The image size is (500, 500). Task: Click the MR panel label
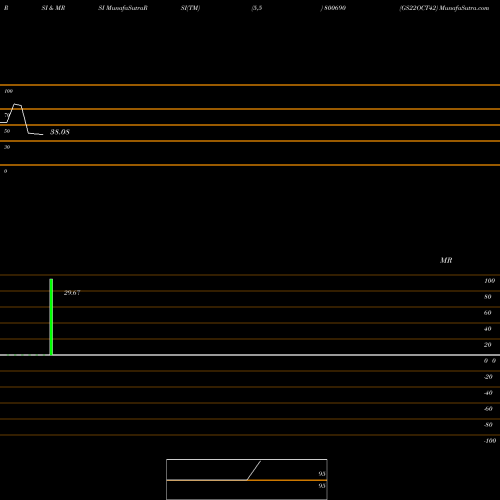click(446, 260)
